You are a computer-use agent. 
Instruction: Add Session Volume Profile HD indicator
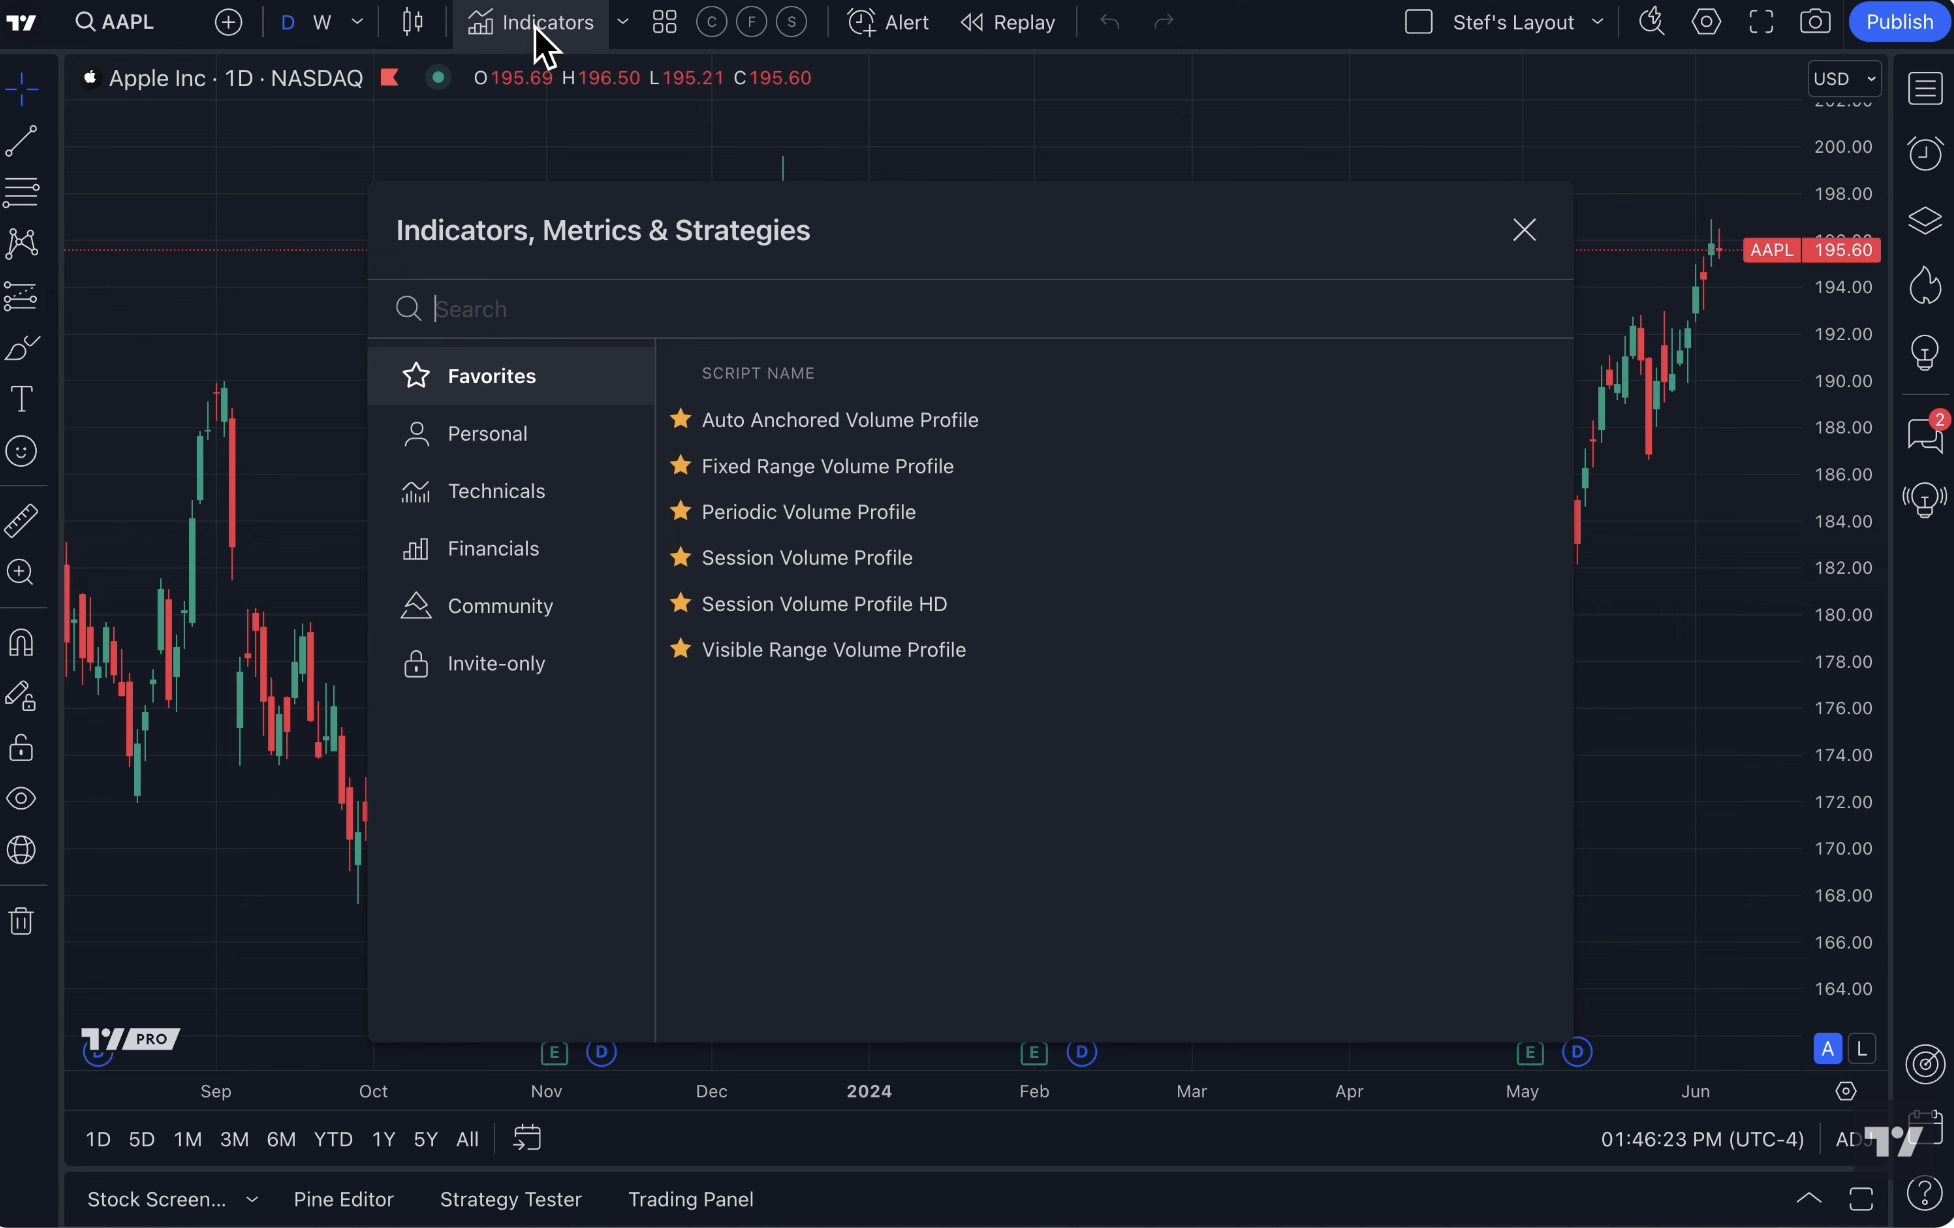click(x=824, y=604)
